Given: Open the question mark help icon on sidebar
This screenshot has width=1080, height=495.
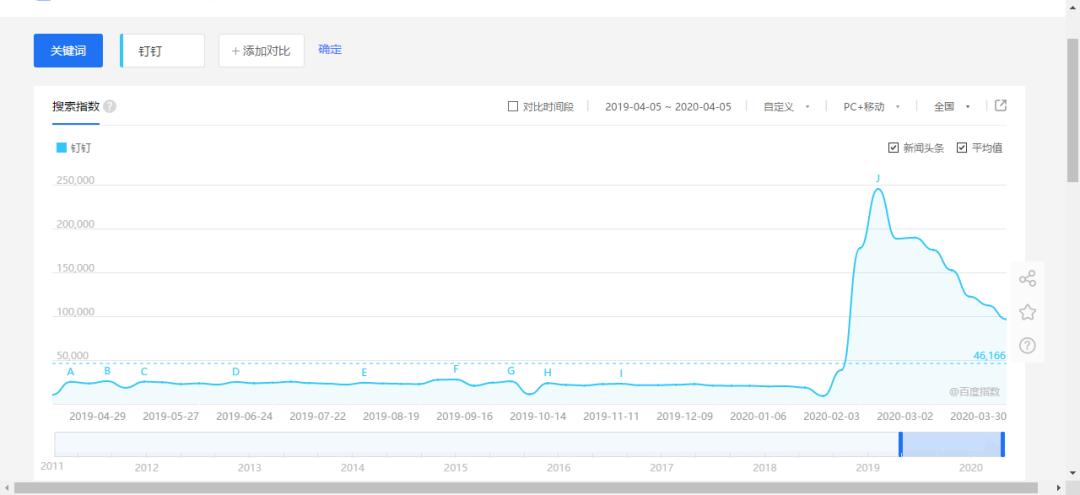Looking at the screenshot, I should click(1027, 345).
